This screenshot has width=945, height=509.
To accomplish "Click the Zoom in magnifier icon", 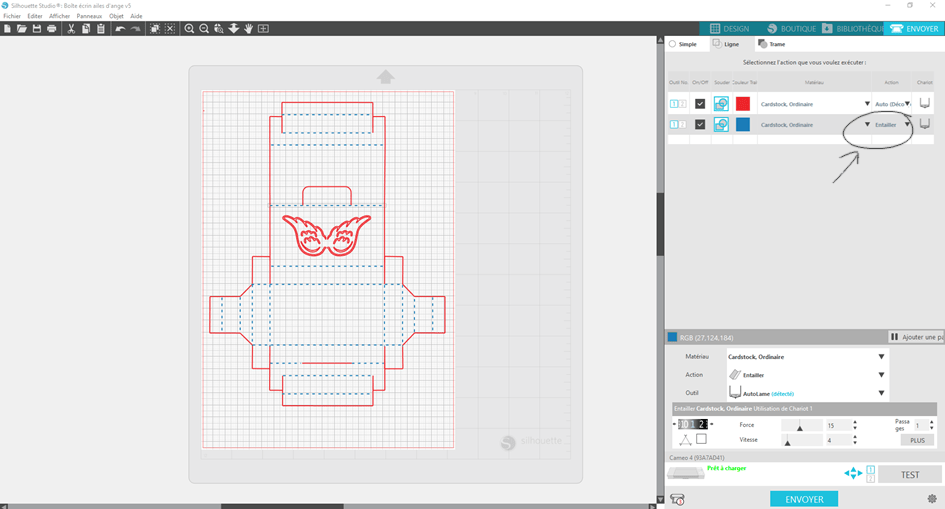I will (189, 29).
